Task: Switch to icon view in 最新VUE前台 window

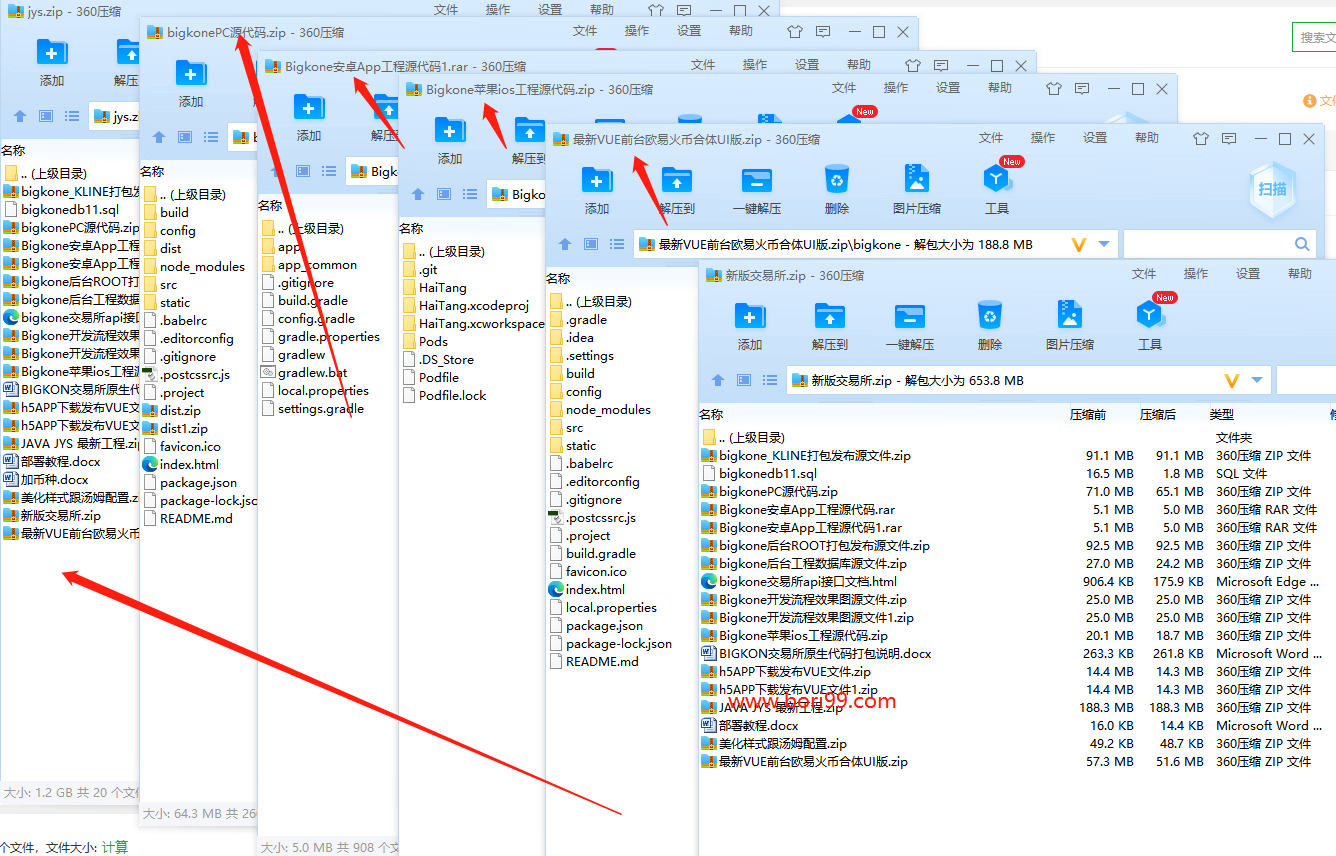Action: point(591,244)
